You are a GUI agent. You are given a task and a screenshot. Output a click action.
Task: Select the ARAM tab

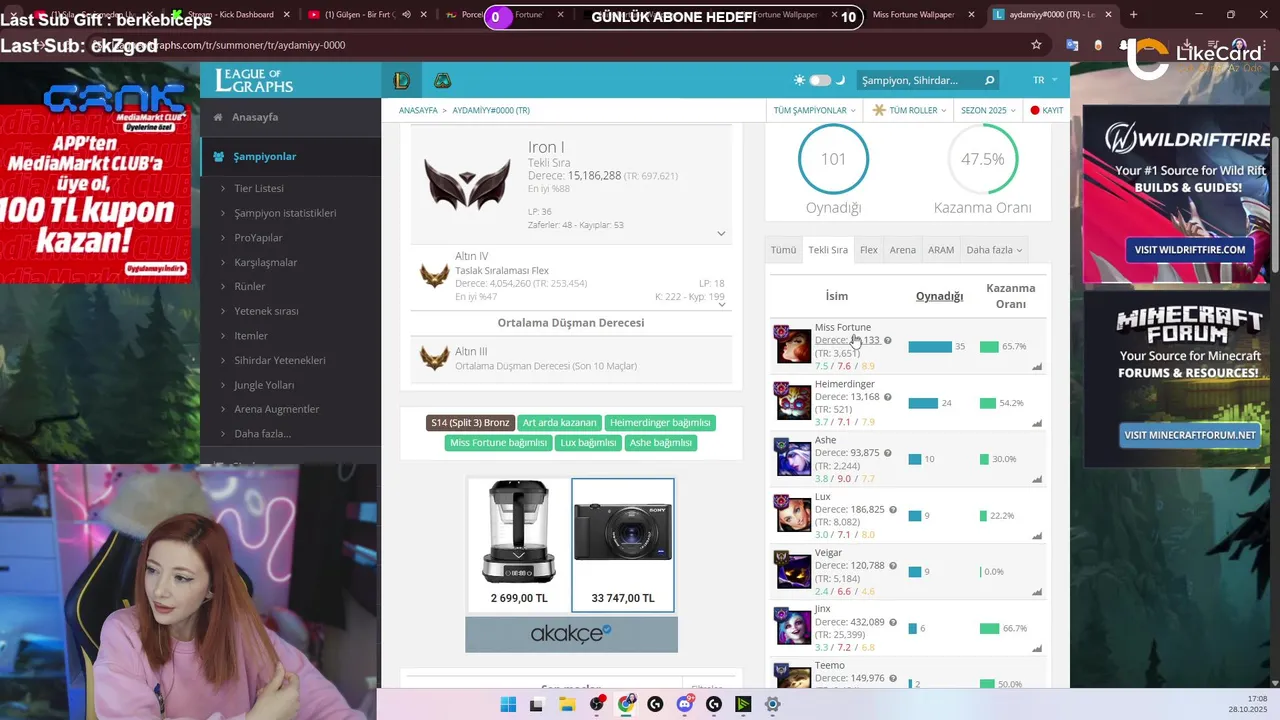[x=941, y=250]
